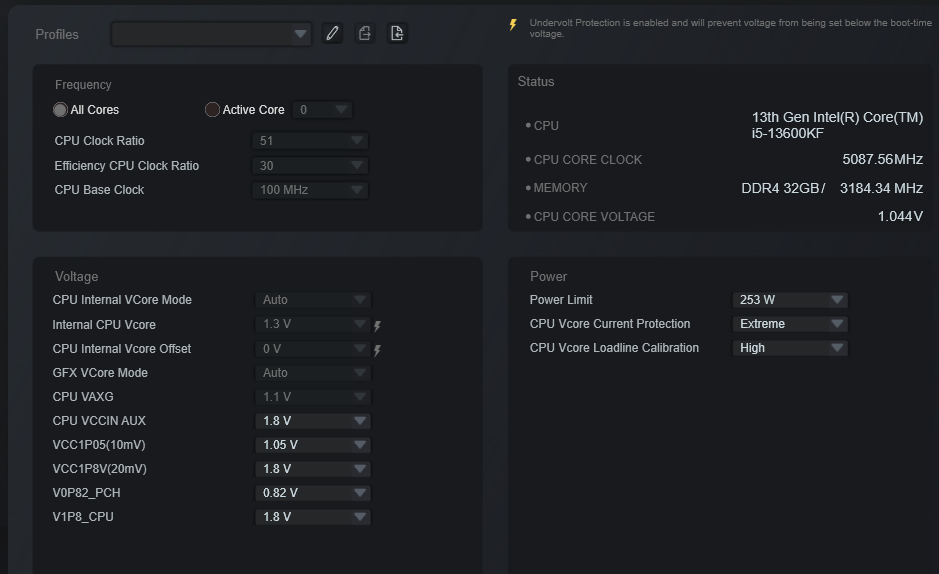Image resolution: width=939 pixels, height=574 pixels.
Task: Open the Profiles dropdown
Action: 211,34
